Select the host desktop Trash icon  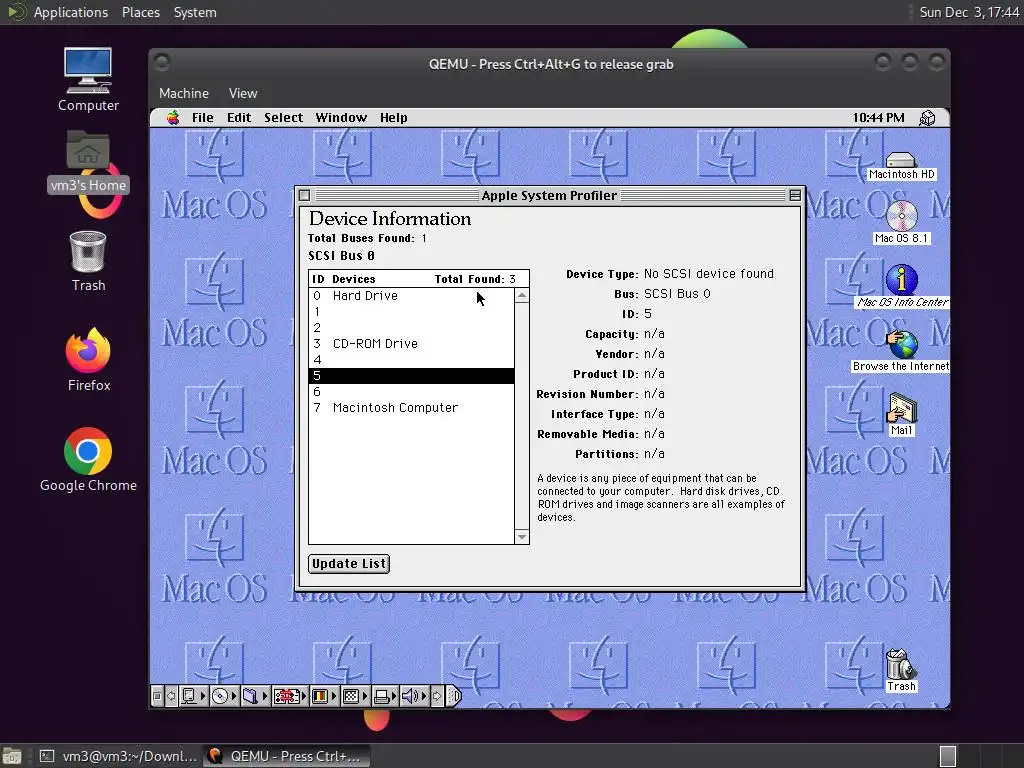tap(88, 261)
